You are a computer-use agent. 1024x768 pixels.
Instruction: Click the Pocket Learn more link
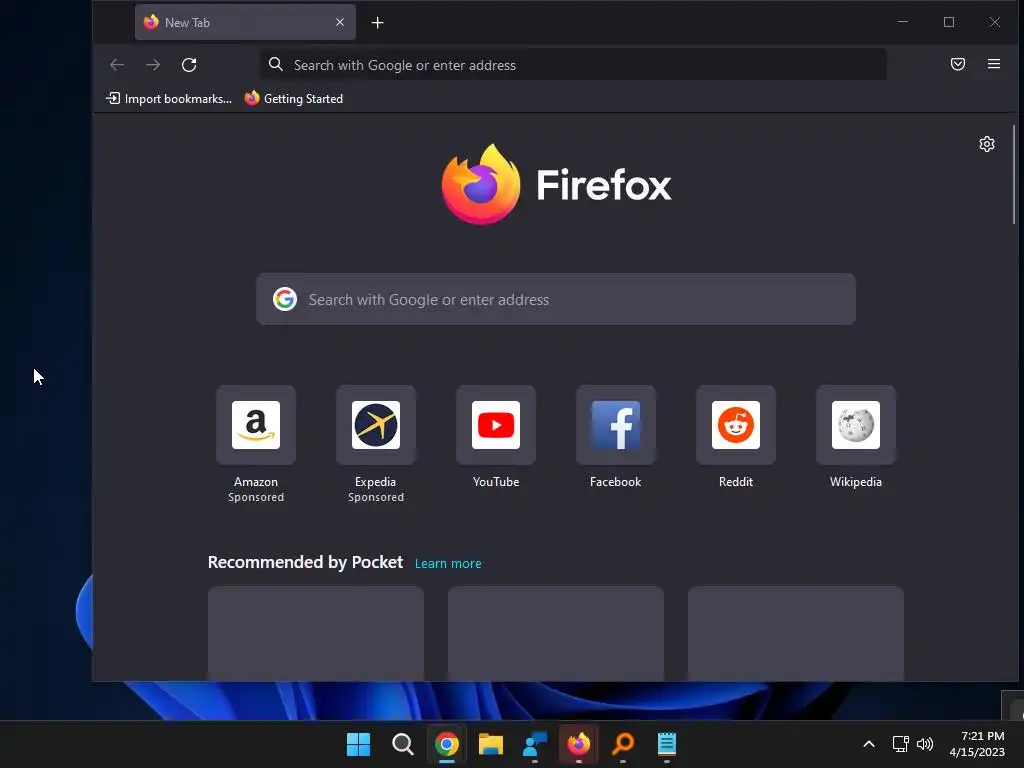click(448, 564)
